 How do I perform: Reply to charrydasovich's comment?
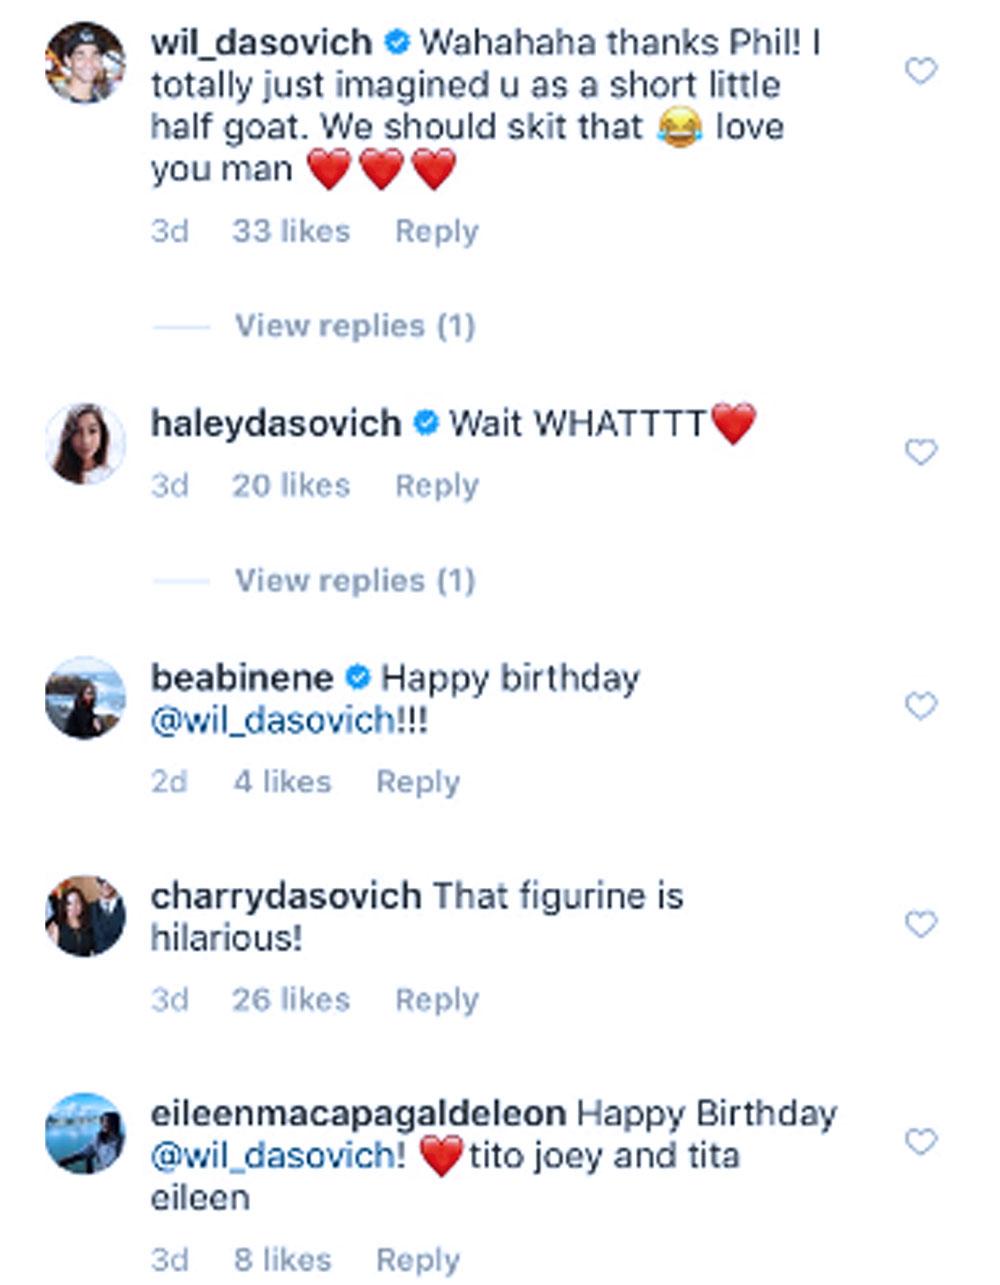click(436, 999)
